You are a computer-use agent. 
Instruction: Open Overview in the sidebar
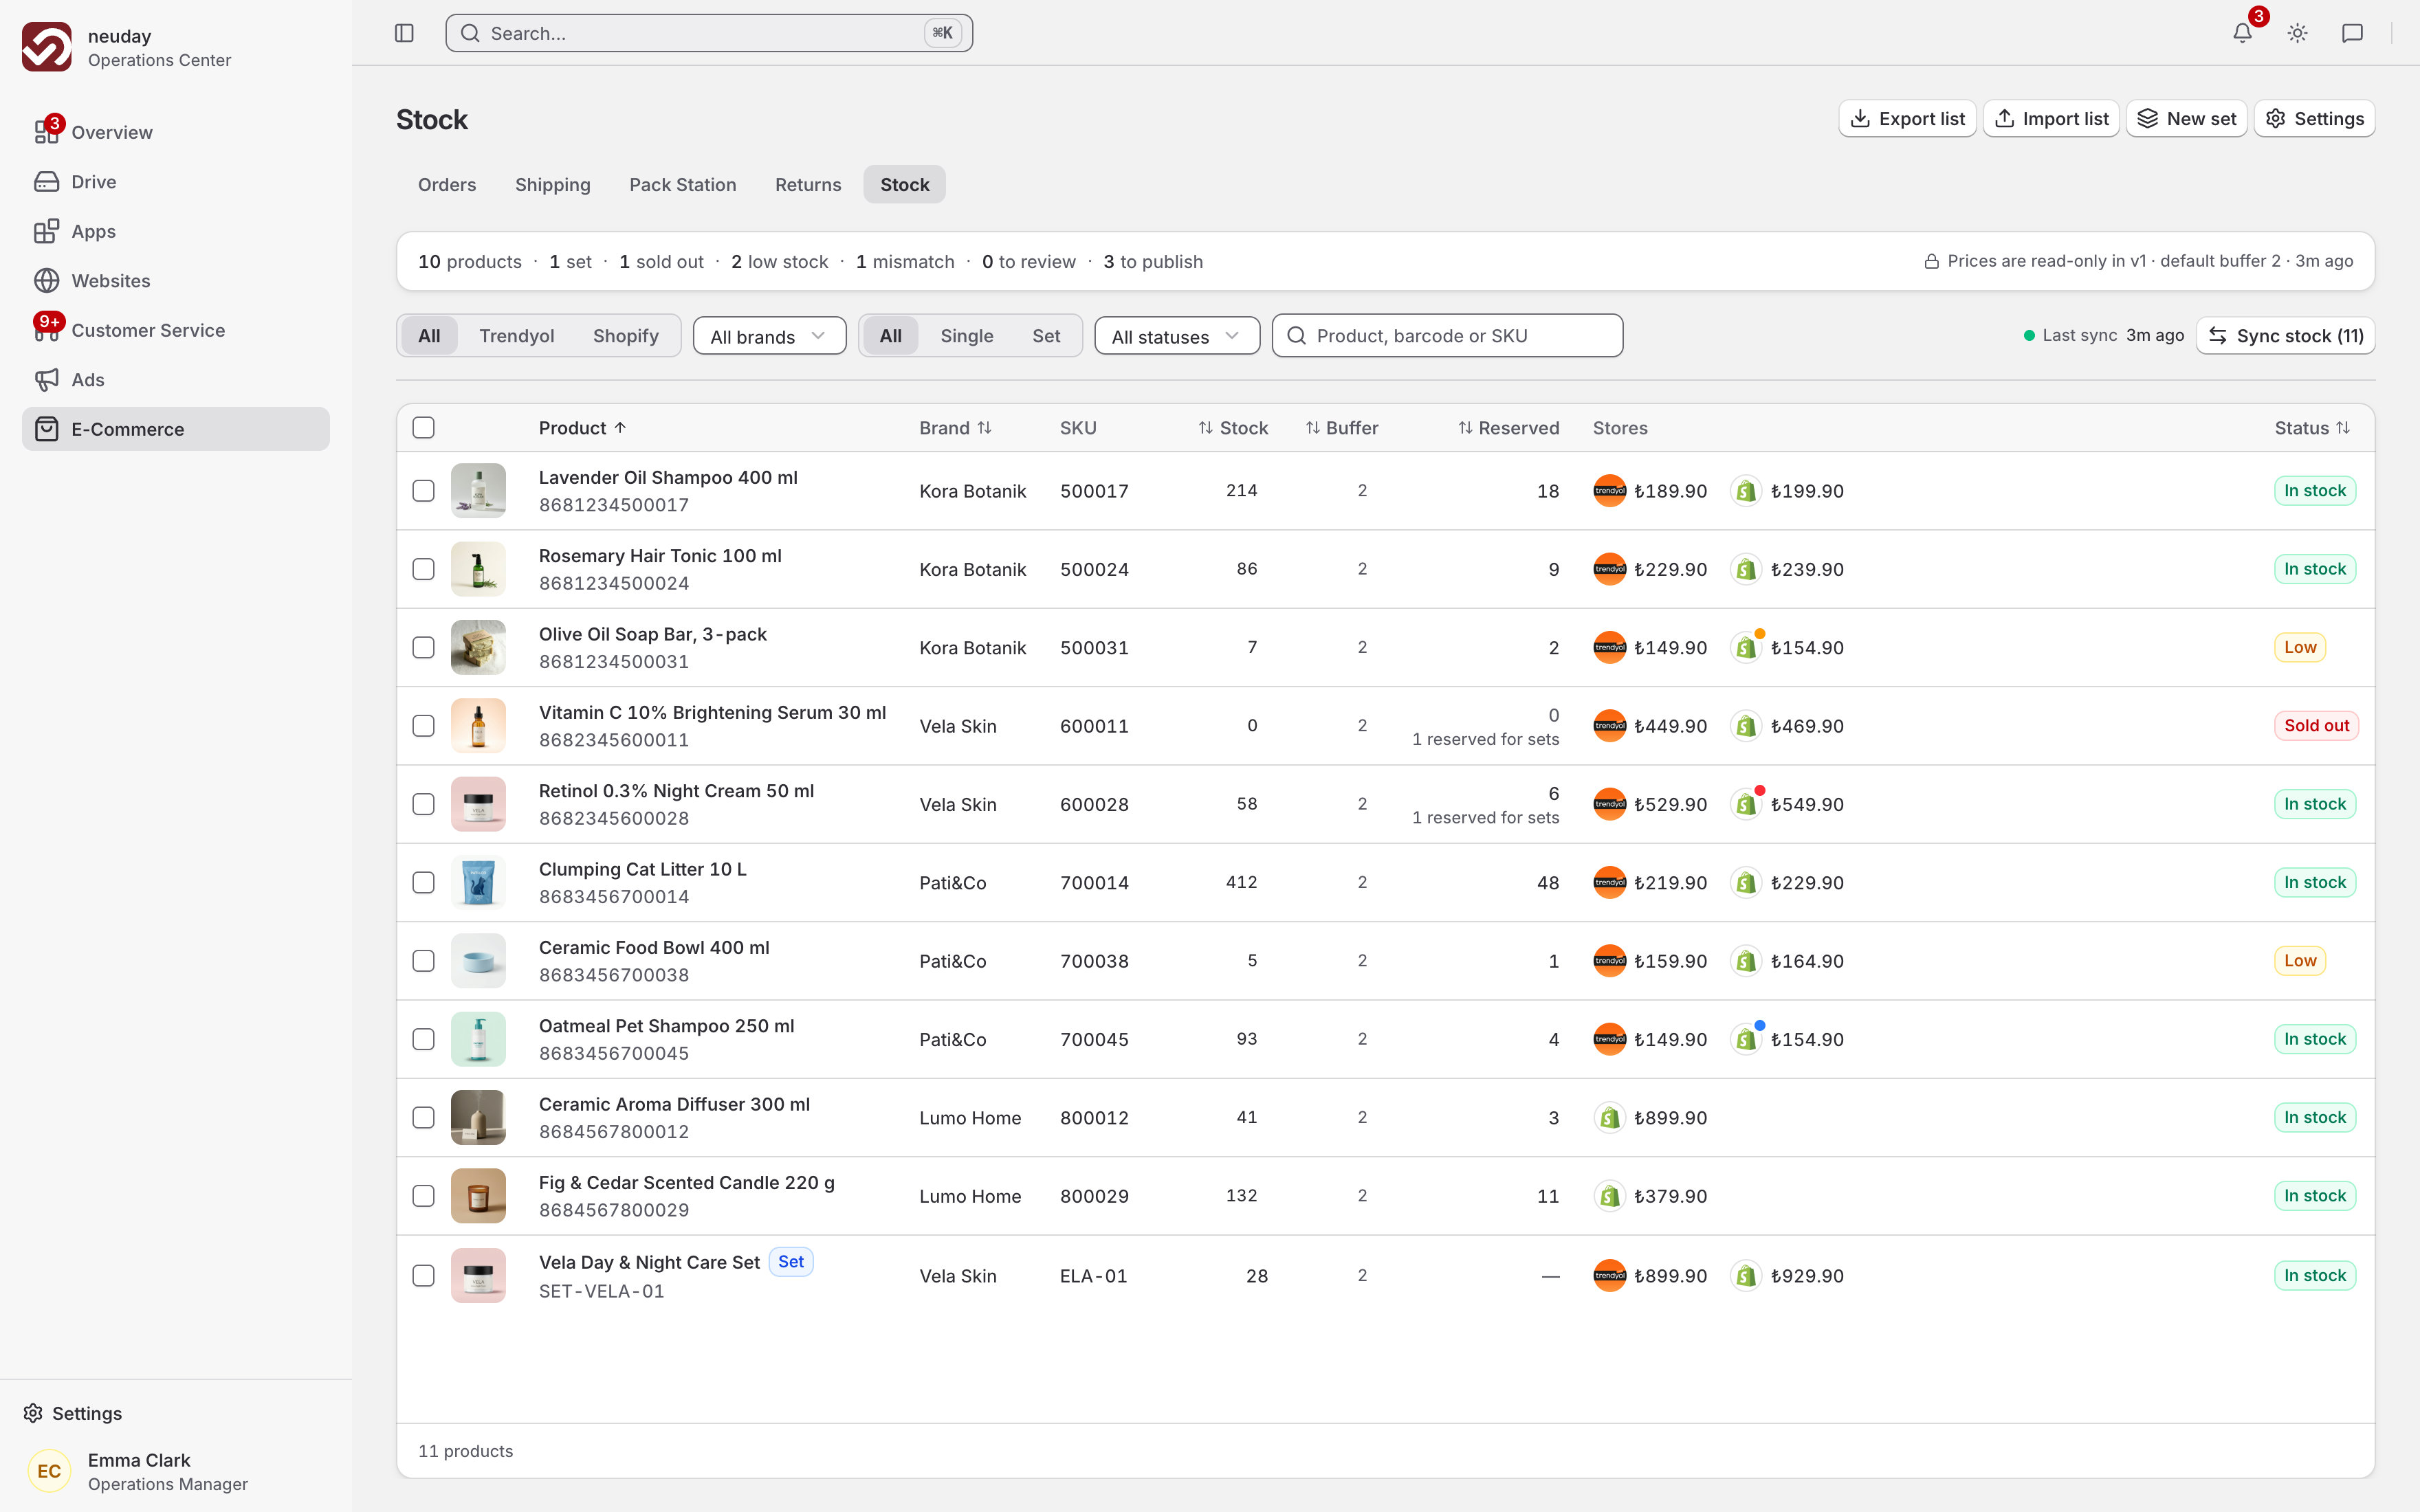point(176,132)
